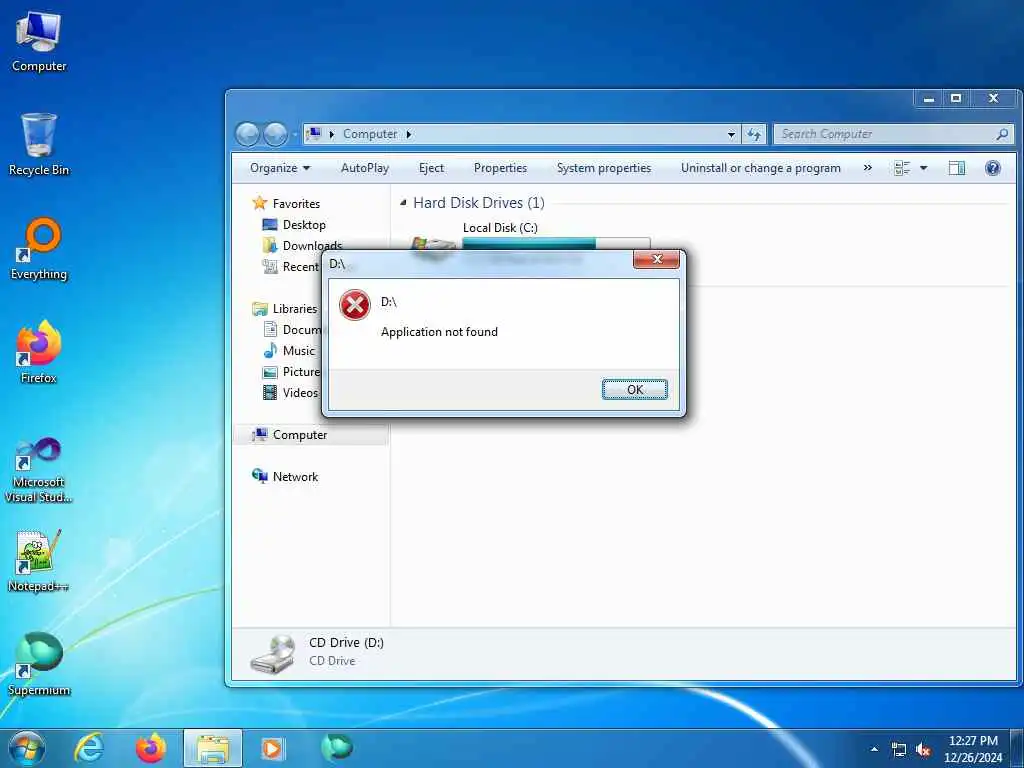
Task: Click the network tray icon
Action: click(x=899, y=750)
